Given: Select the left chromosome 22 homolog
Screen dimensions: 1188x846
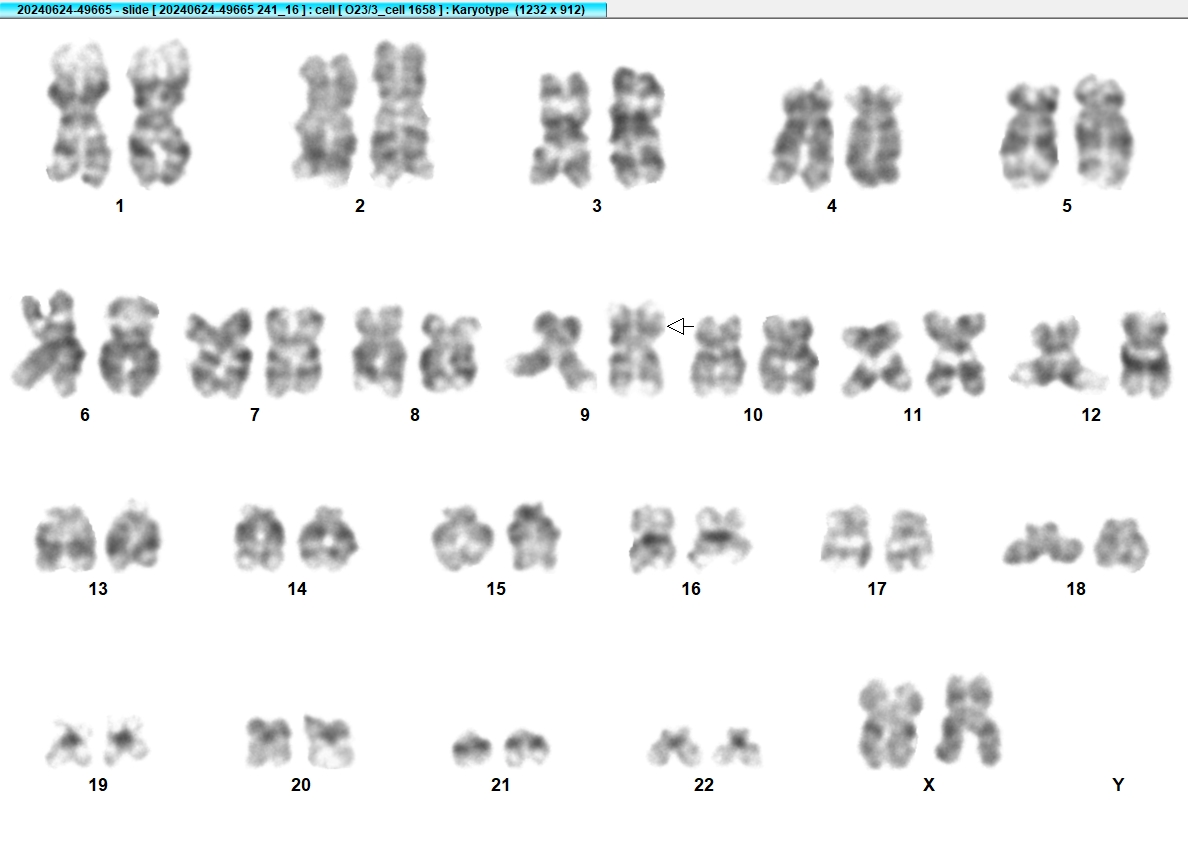Looking at the screenshot, I should pyautogui.click(x=674, y=747).
